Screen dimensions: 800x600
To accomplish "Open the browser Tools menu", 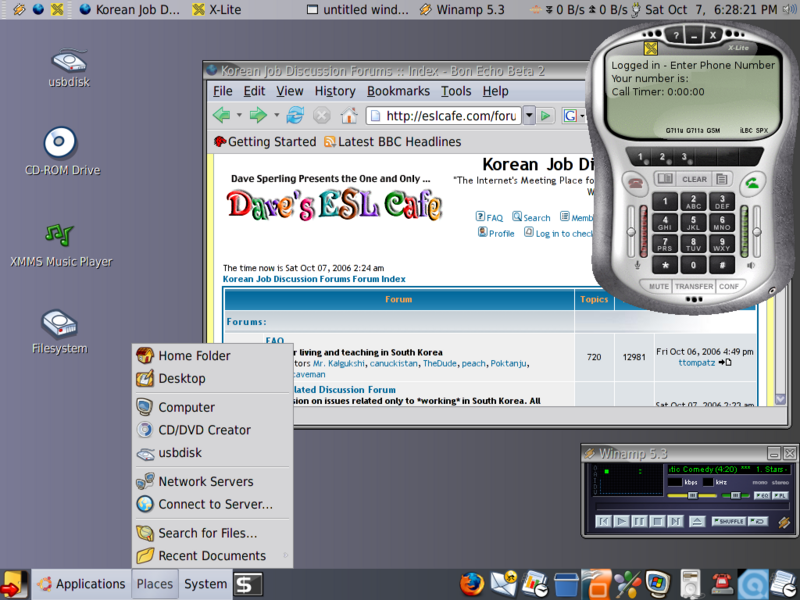I will (456, 91).
